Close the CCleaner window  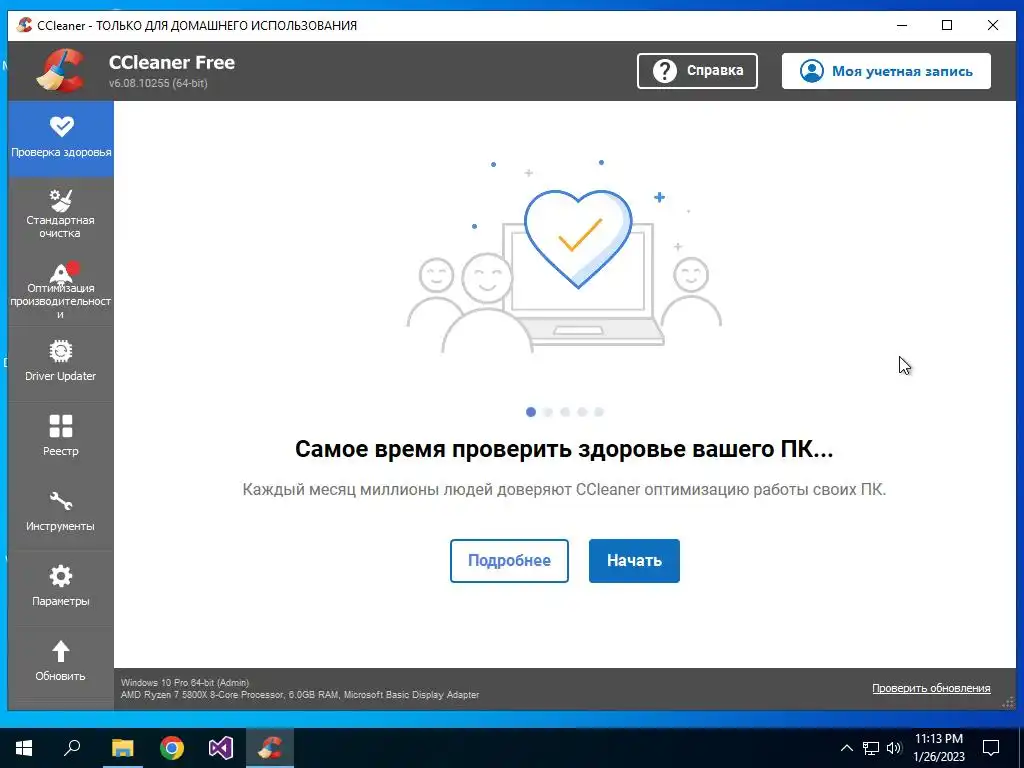tap(993, 25)
